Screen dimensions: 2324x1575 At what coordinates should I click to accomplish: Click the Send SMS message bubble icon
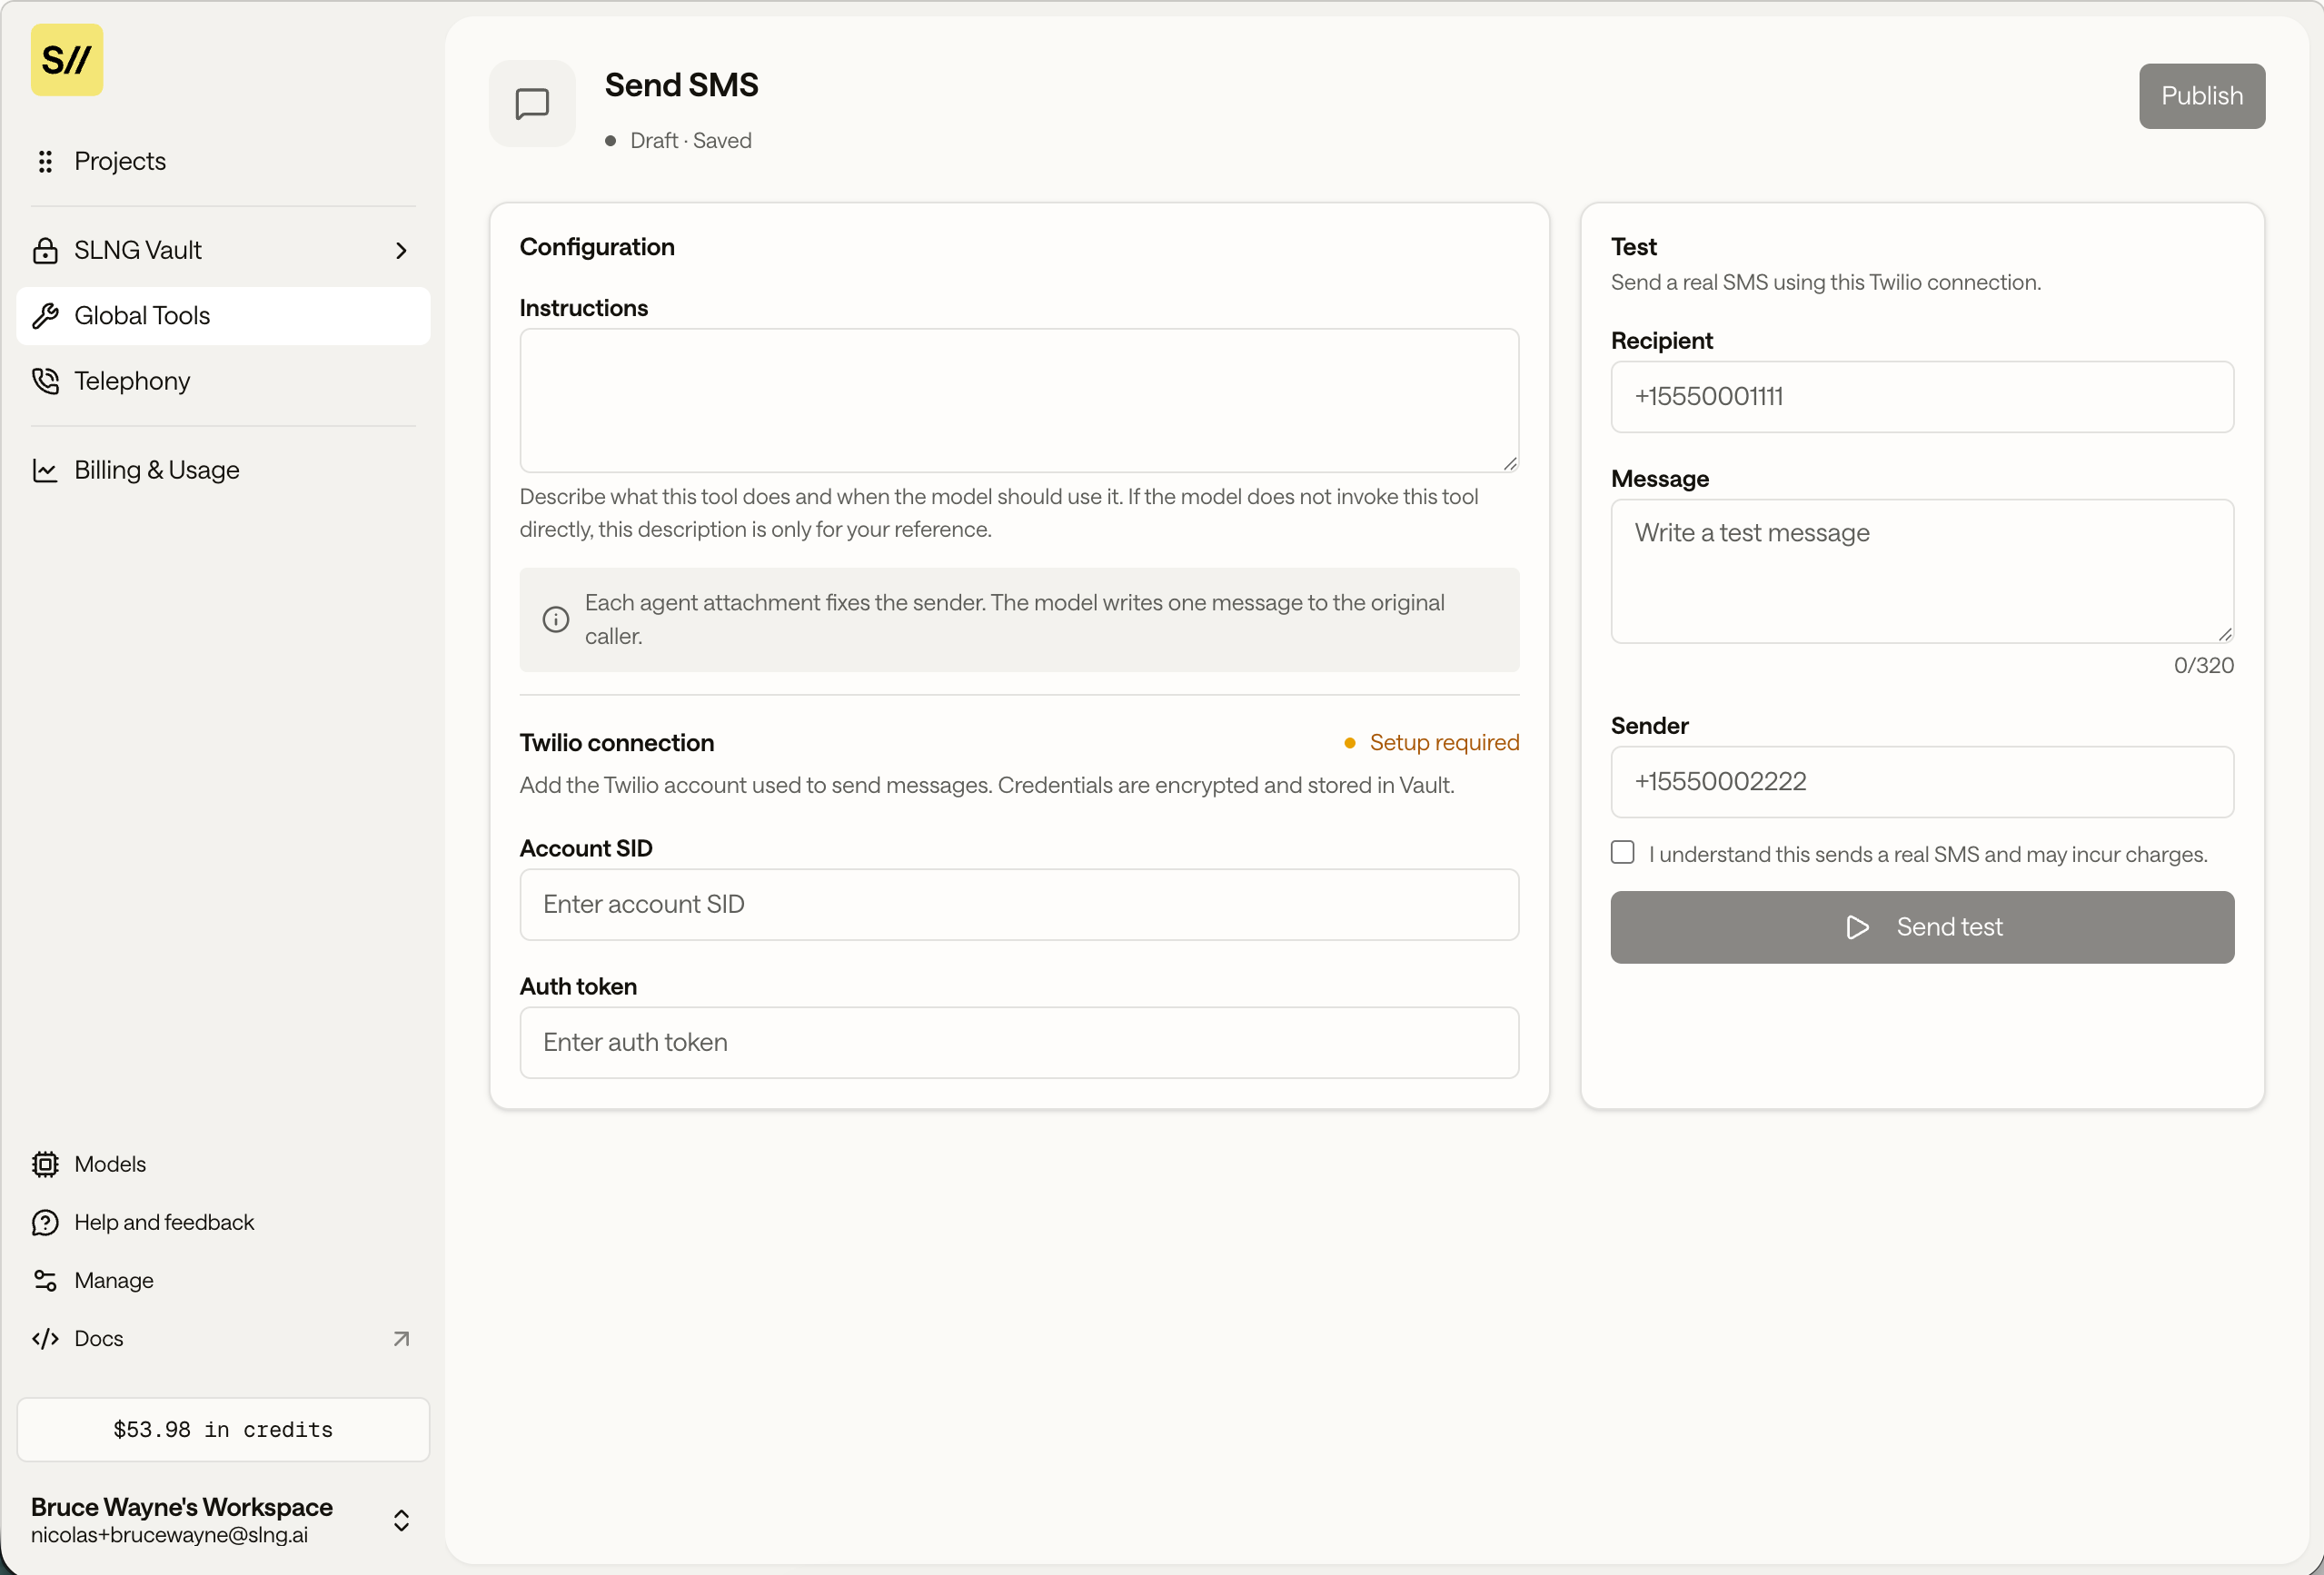532,103
